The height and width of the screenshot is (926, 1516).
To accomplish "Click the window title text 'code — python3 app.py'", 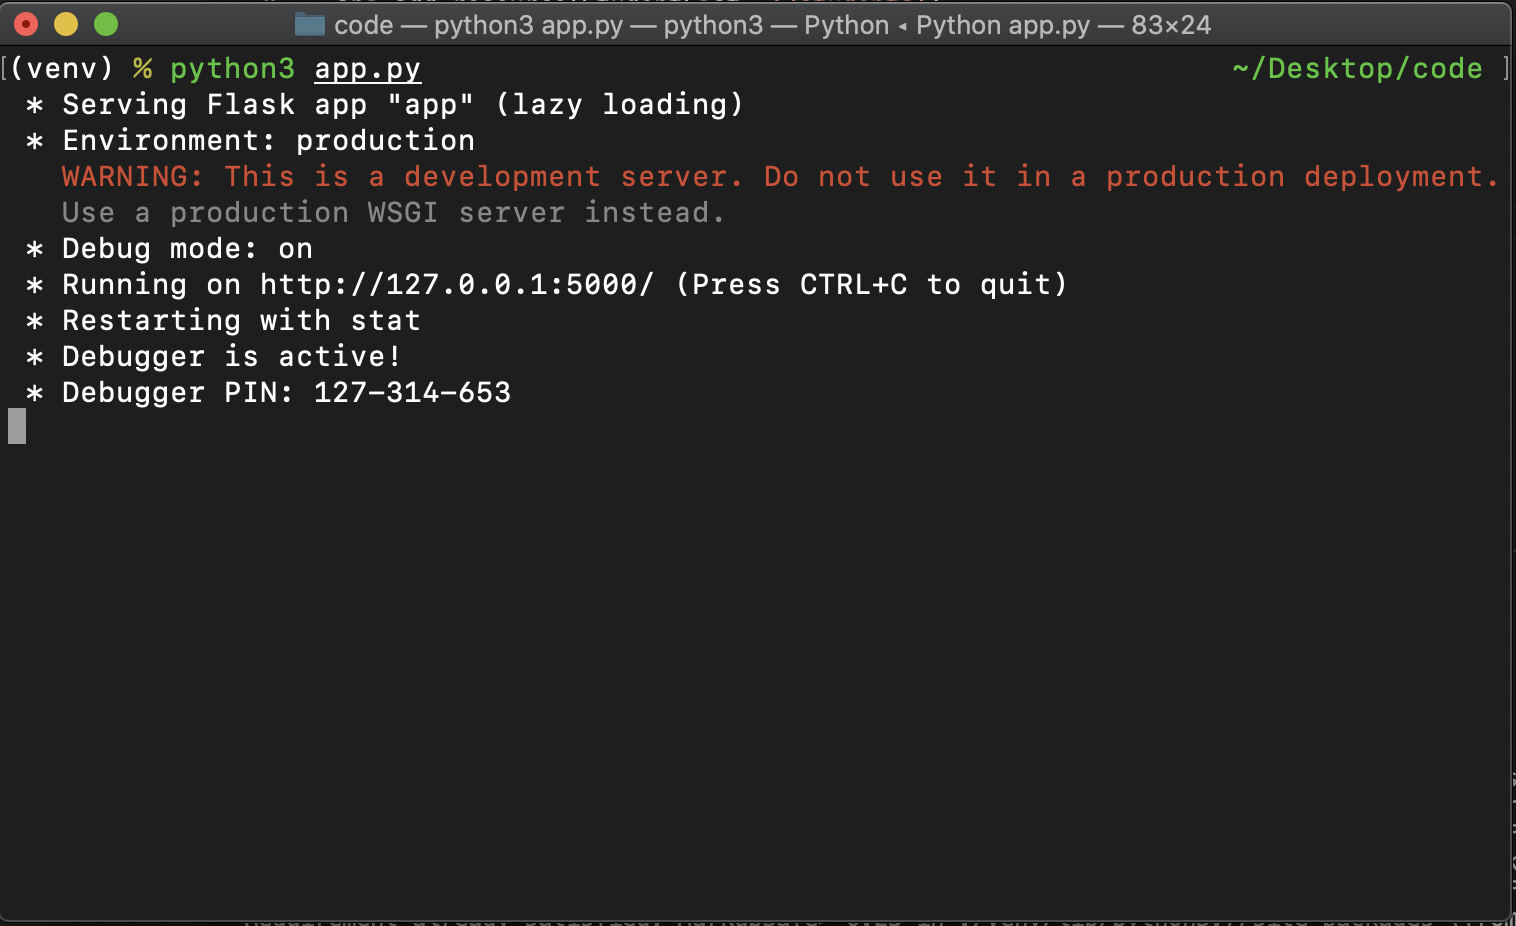I will [478, 25].
